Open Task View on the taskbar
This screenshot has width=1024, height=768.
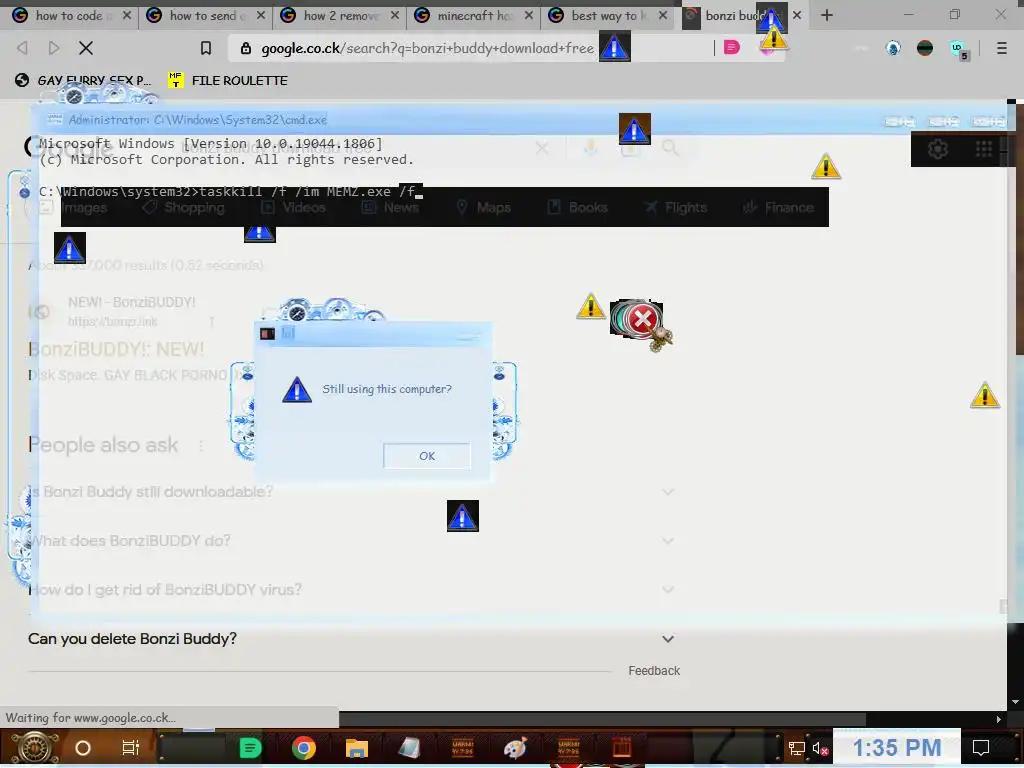pos(131,748)
